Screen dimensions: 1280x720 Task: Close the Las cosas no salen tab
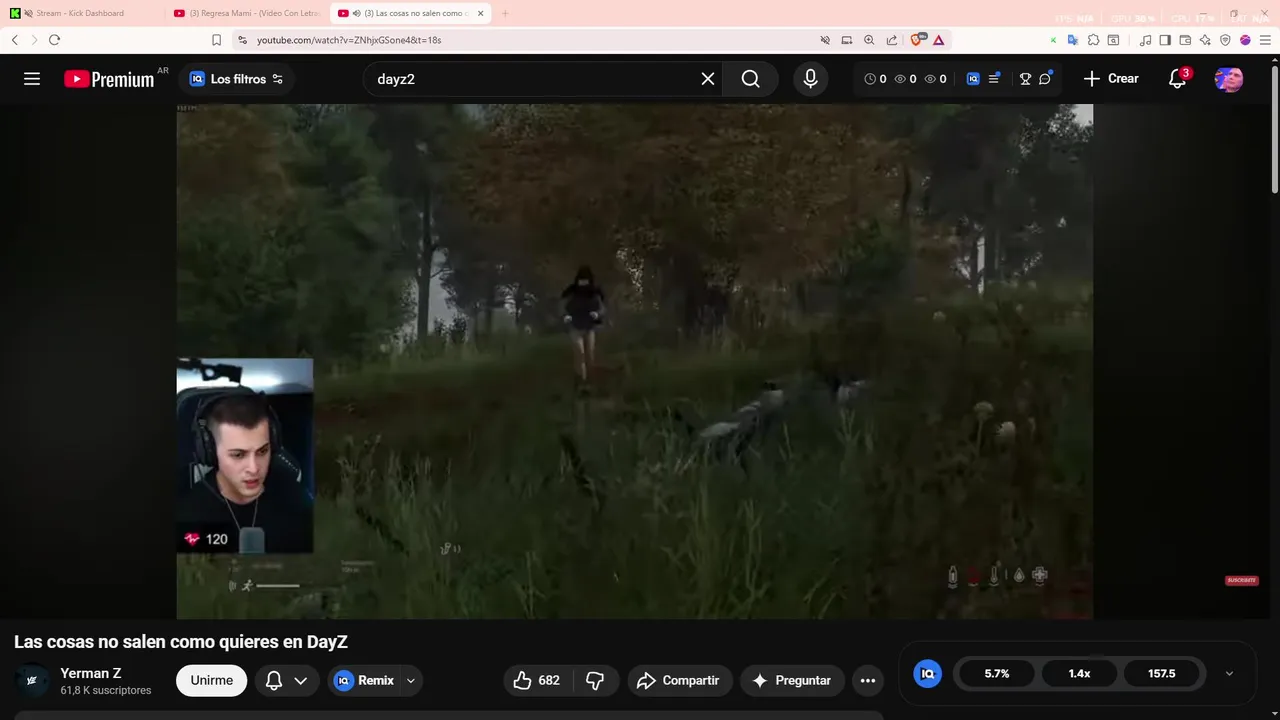(x=481, y=13)
